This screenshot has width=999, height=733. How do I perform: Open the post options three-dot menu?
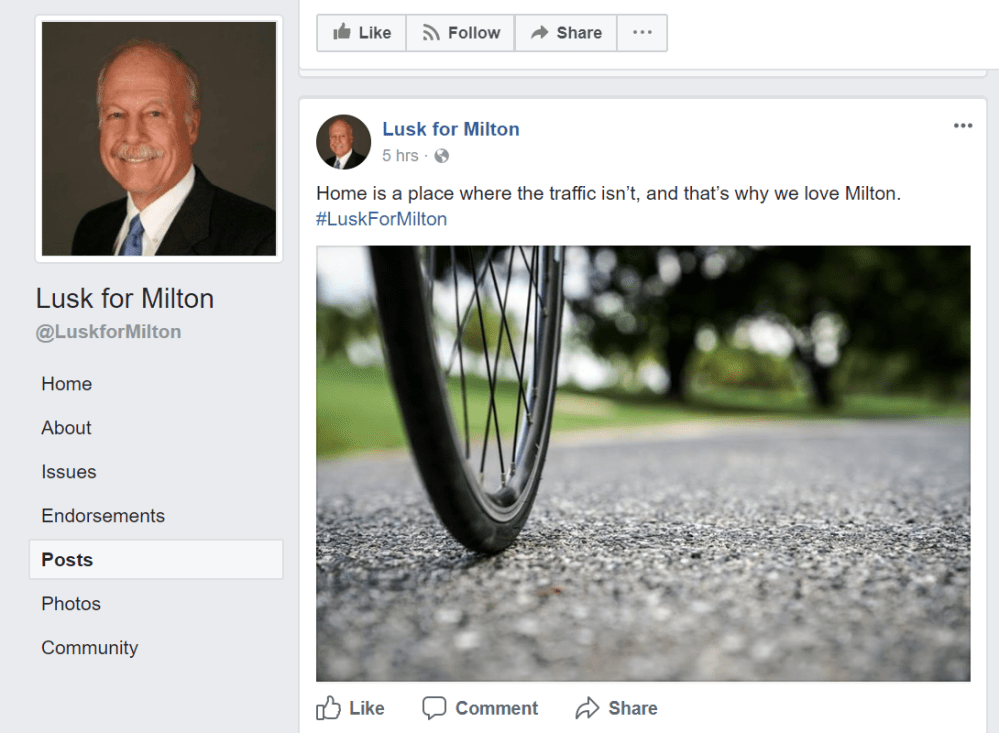963,126
